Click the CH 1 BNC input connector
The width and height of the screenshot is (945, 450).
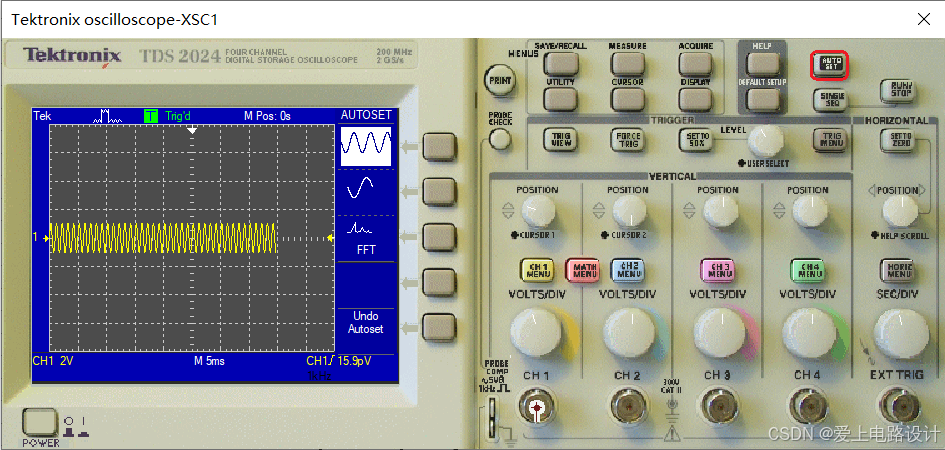coord(536,409)
